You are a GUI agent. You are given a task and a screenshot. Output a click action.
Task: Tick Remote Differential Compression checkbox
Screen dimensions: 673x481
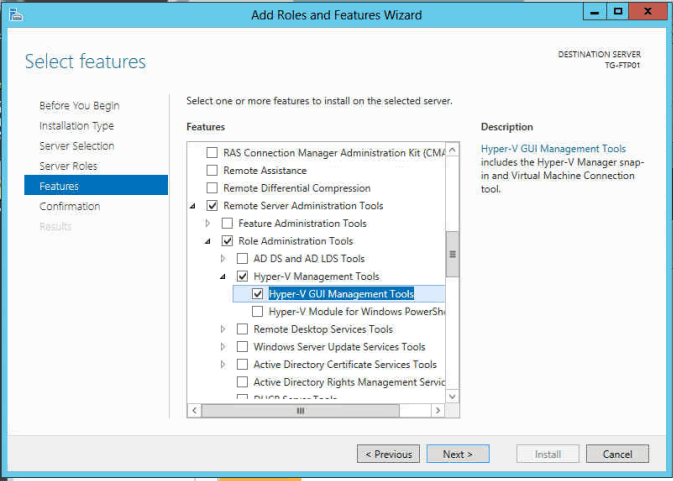pyautogui.click(x=212, y=188)
